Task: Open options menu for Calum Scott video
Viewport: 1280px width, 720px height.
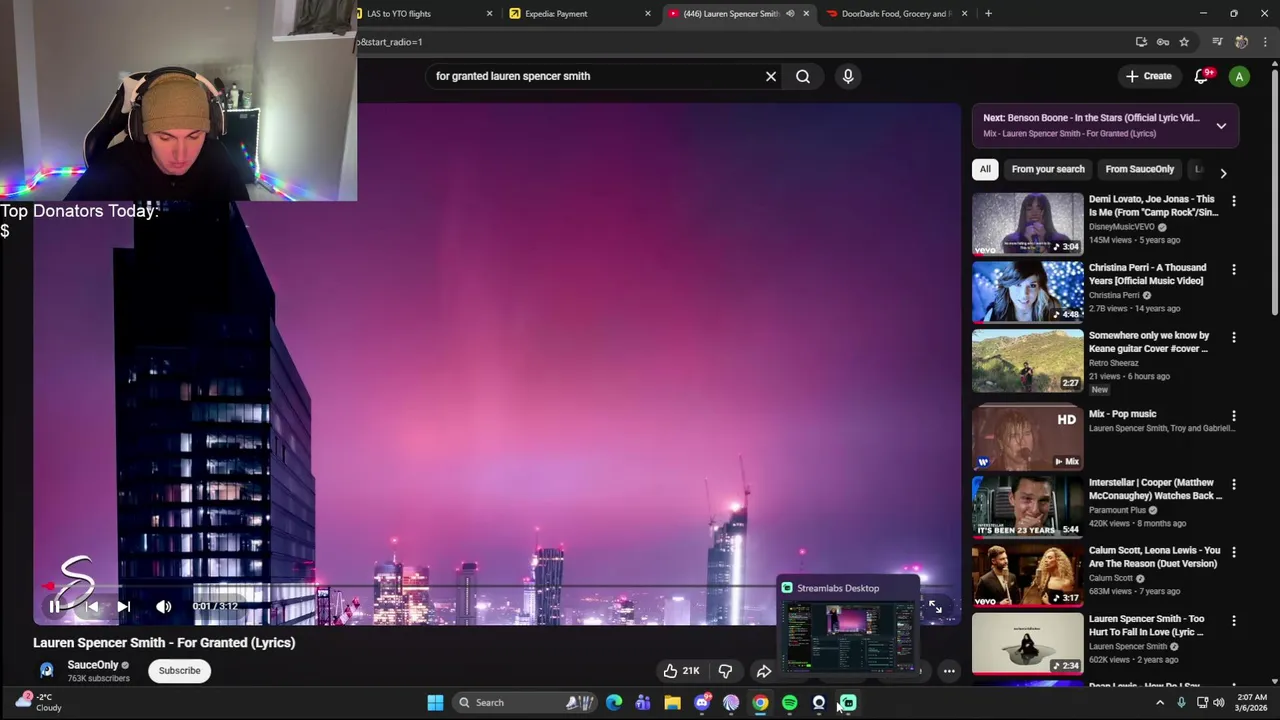Action: (1233, 553)
